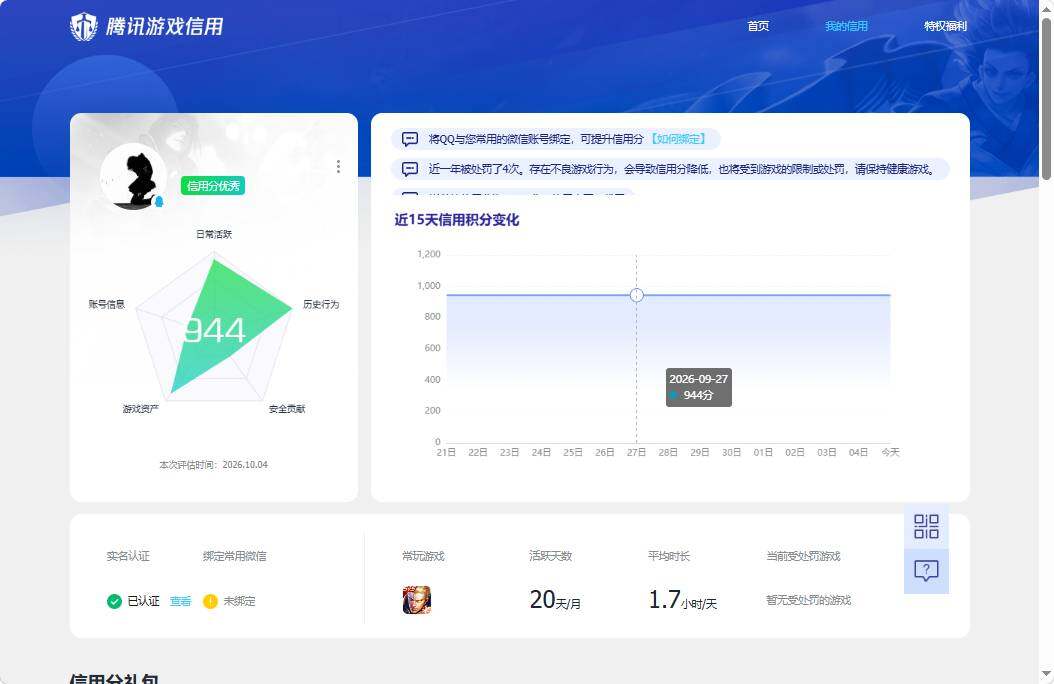Viewport: 1054px width, 684px height.
Task: Go to the 首页 nav tab
Action: coord(758,26)
